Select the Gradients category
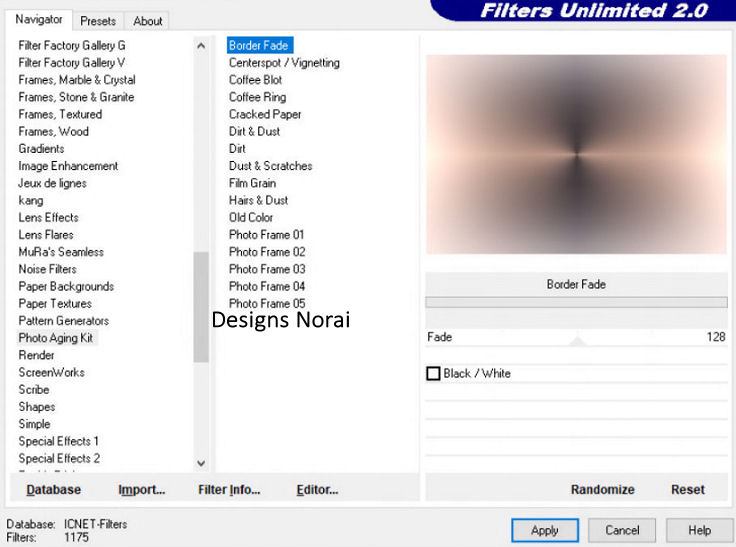Screen dimensions: 736x547 point(41,149)
